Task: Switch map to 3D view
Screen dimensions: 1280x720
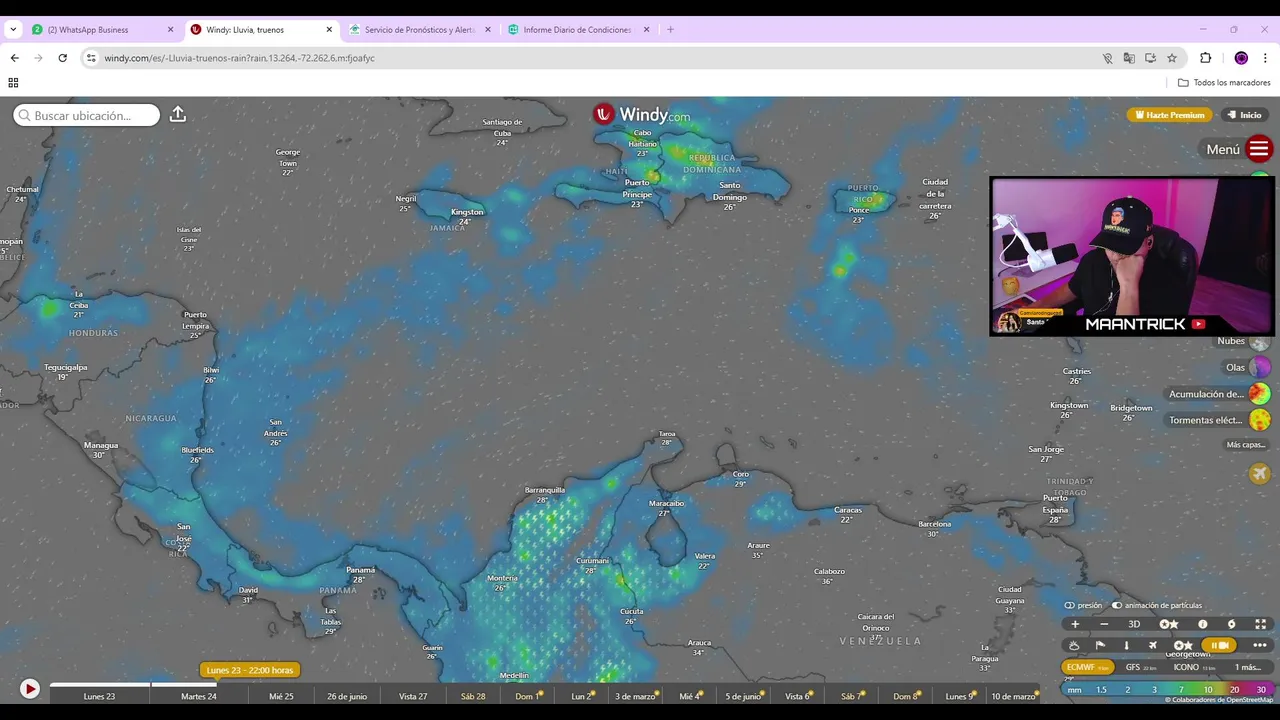Action: click(x=1134, y=624)
